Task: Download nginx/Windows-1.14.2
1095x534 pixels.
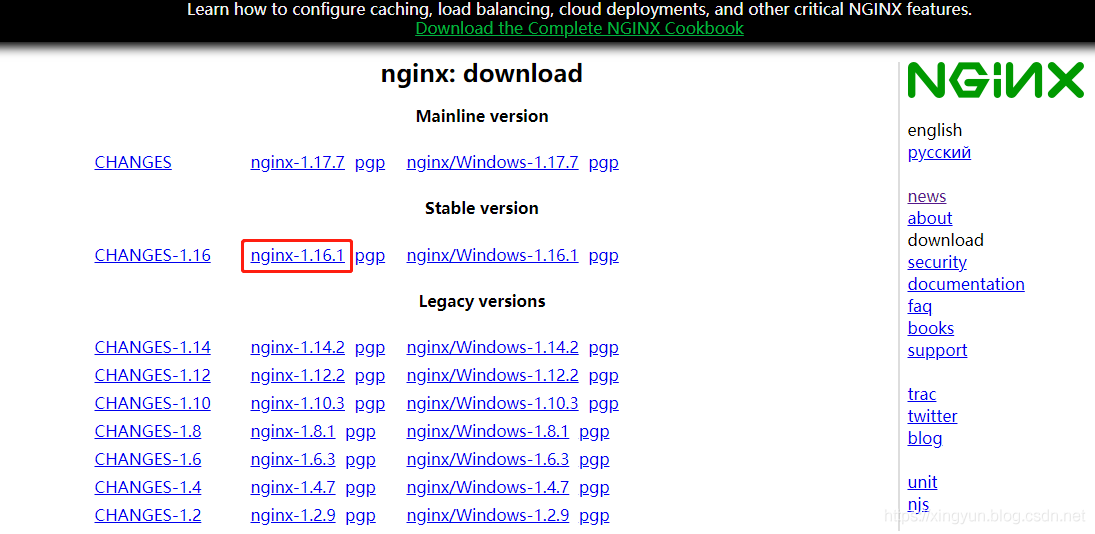Action: click(492, 347)
